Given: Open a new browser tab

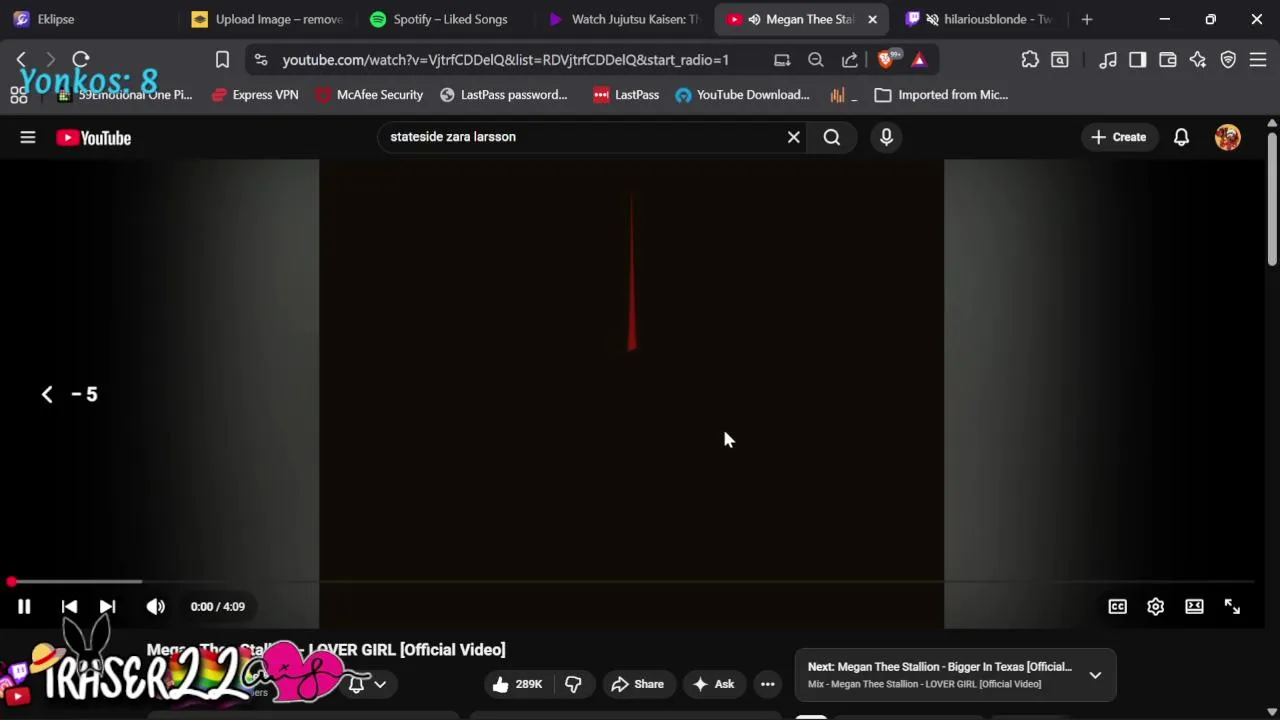Looking at the screenshot, I should pyautogui.click(x=1087, y=19).
